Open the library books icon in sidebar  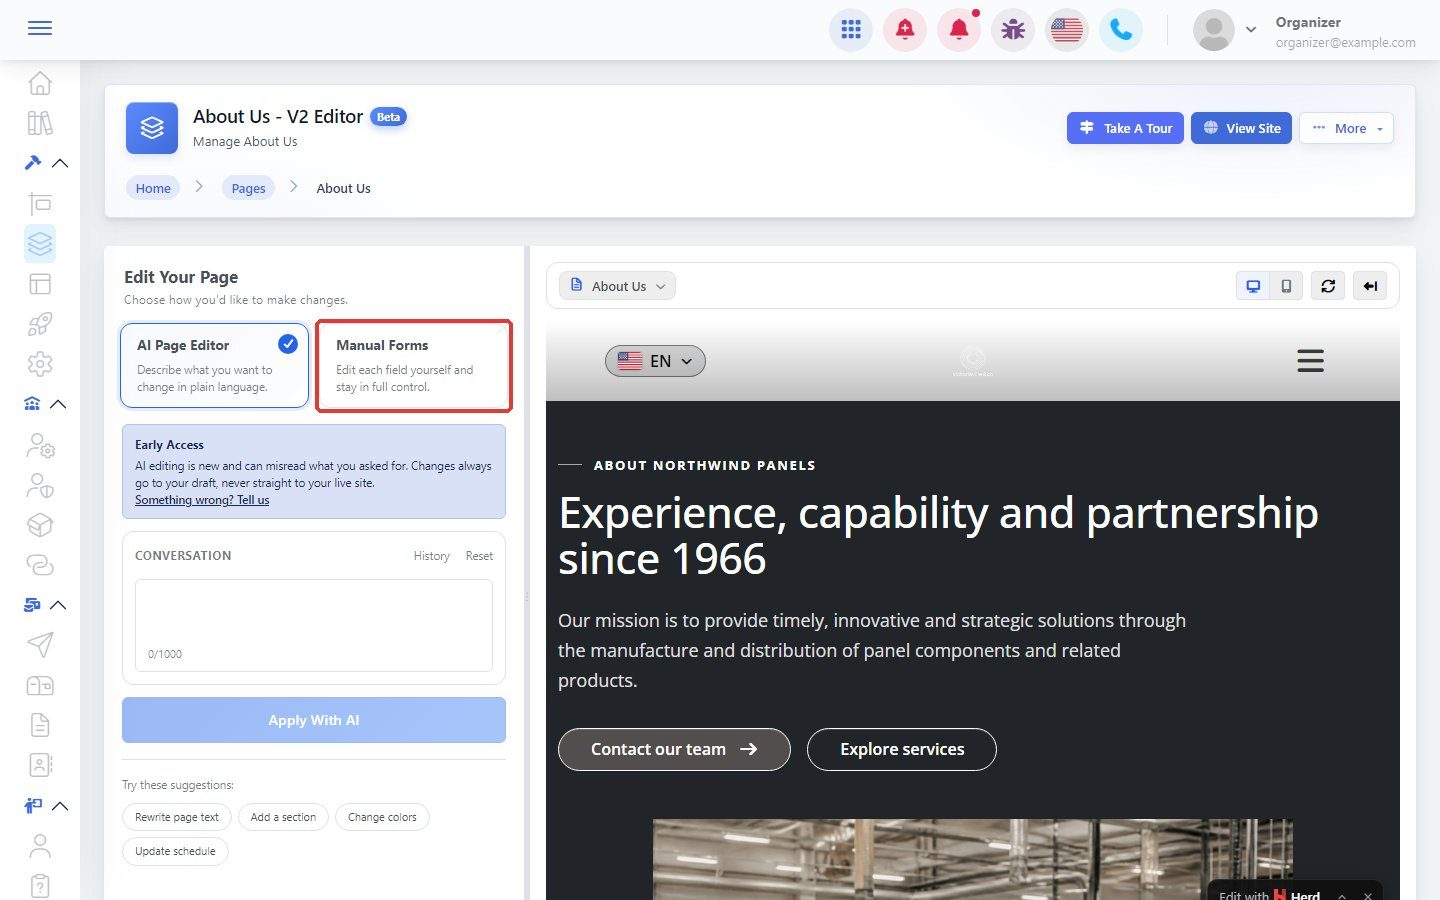[x=40, y=123]
